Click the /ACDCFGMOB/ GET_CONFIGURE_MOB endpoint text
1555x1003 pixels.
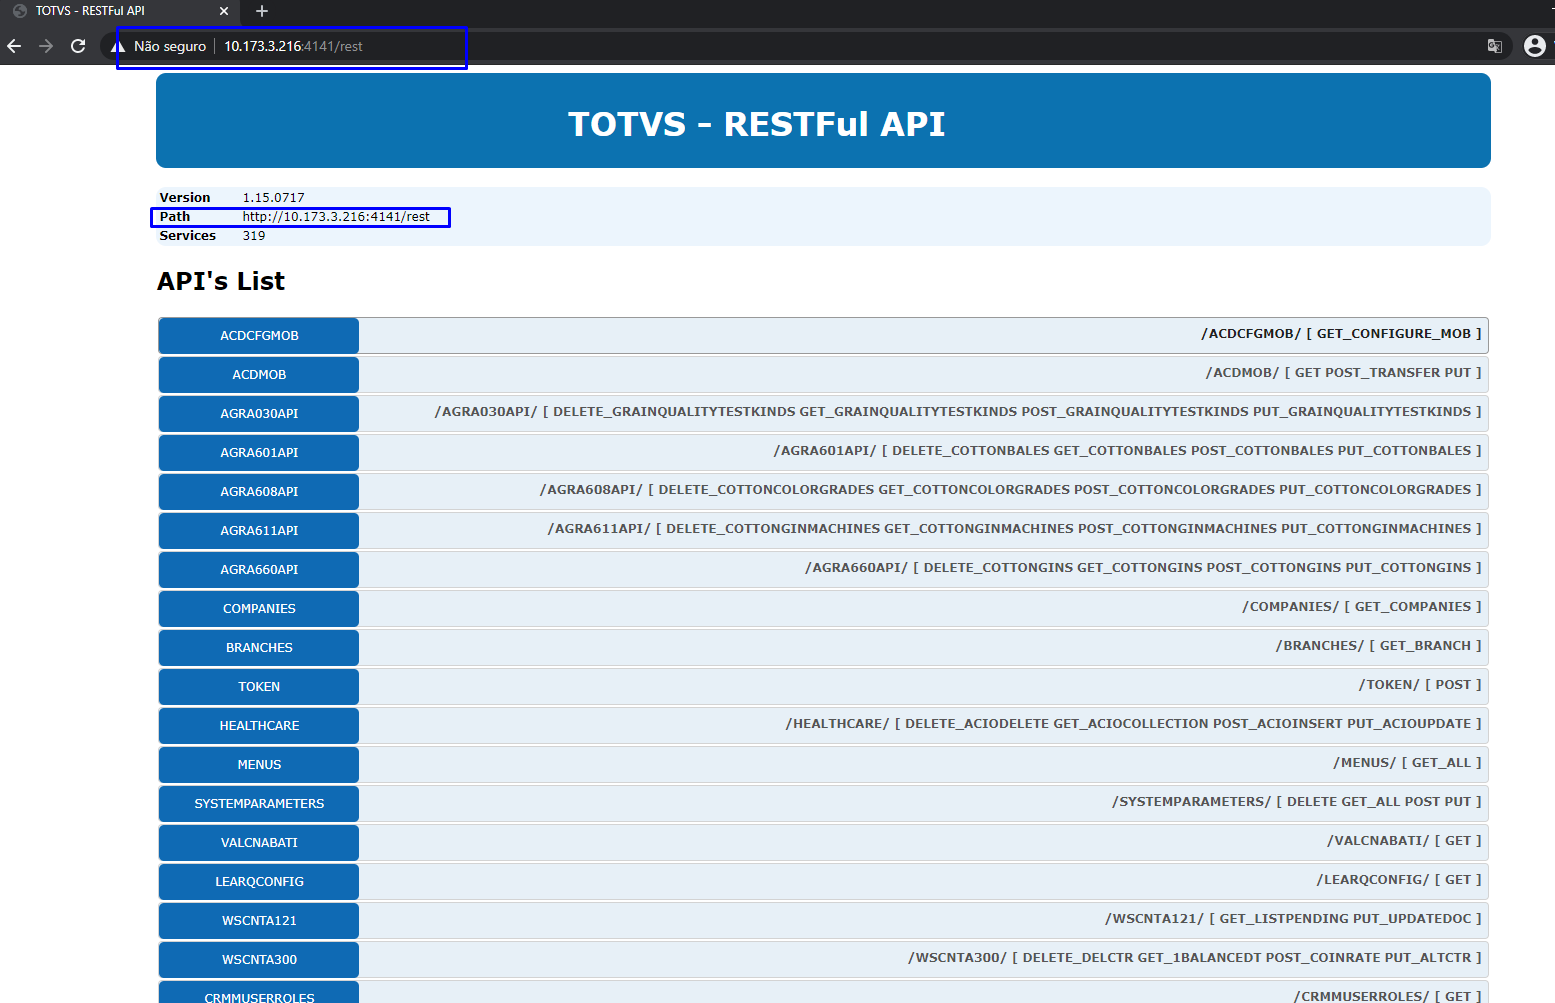click(1341, 334)
